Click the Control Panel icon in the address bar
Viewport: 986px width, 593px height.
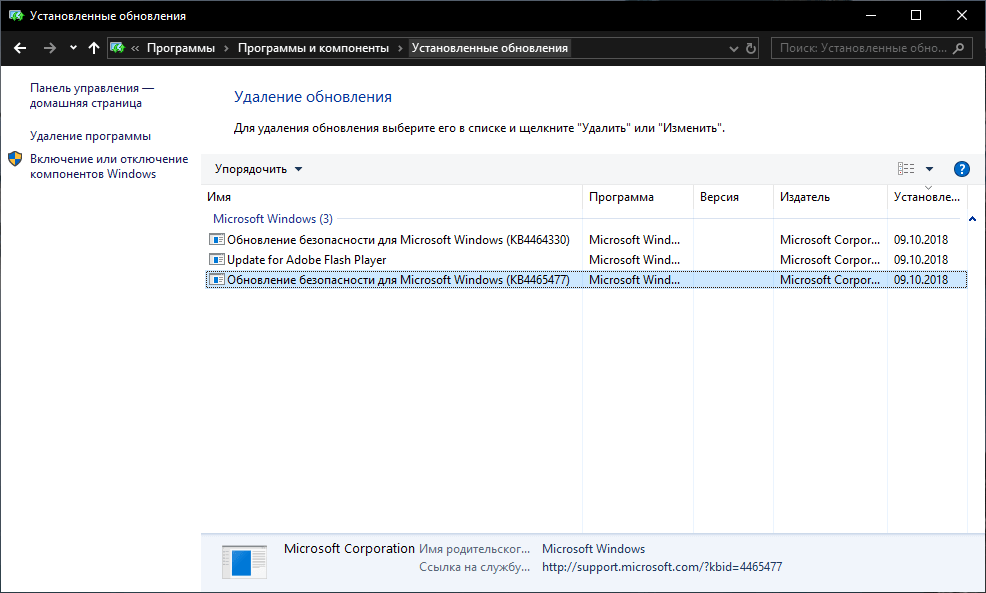click(x=117, y=47)
